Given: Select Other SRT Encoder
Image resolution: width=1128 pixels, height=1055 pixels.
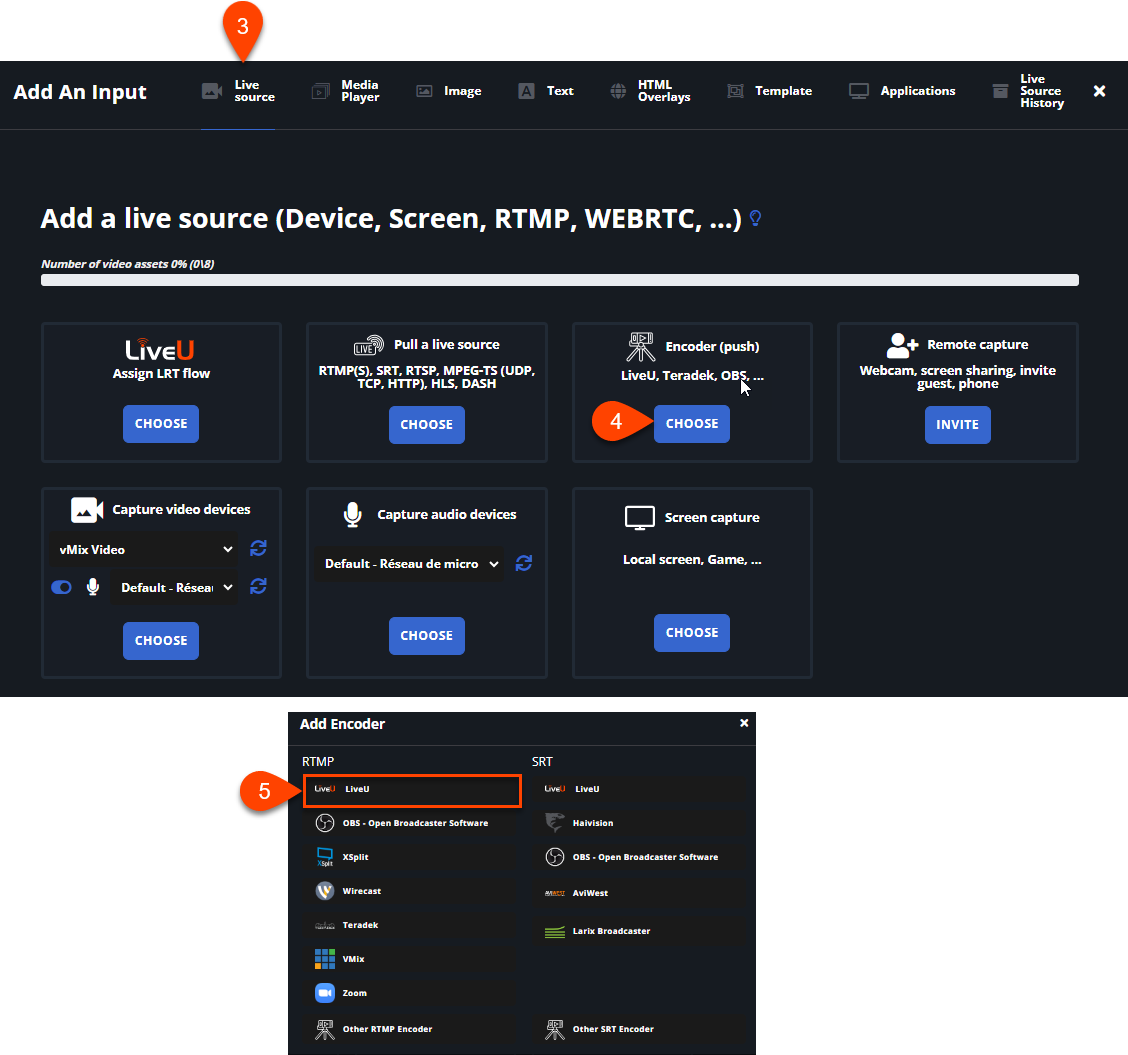Looking at the screenshot, I should point(640,1029).
